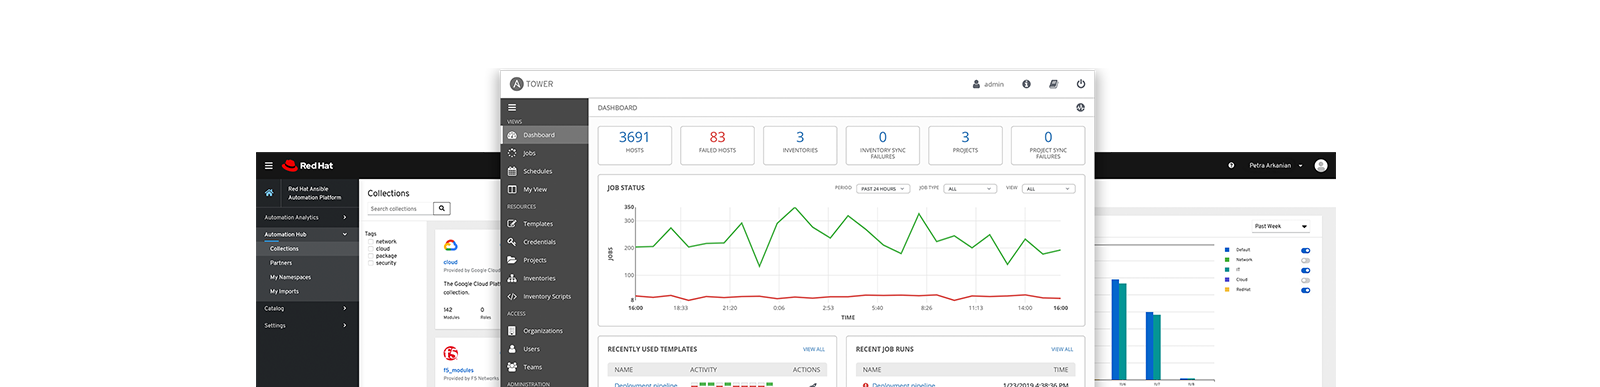Open the Past Week dropdown

coord(1282,226)
